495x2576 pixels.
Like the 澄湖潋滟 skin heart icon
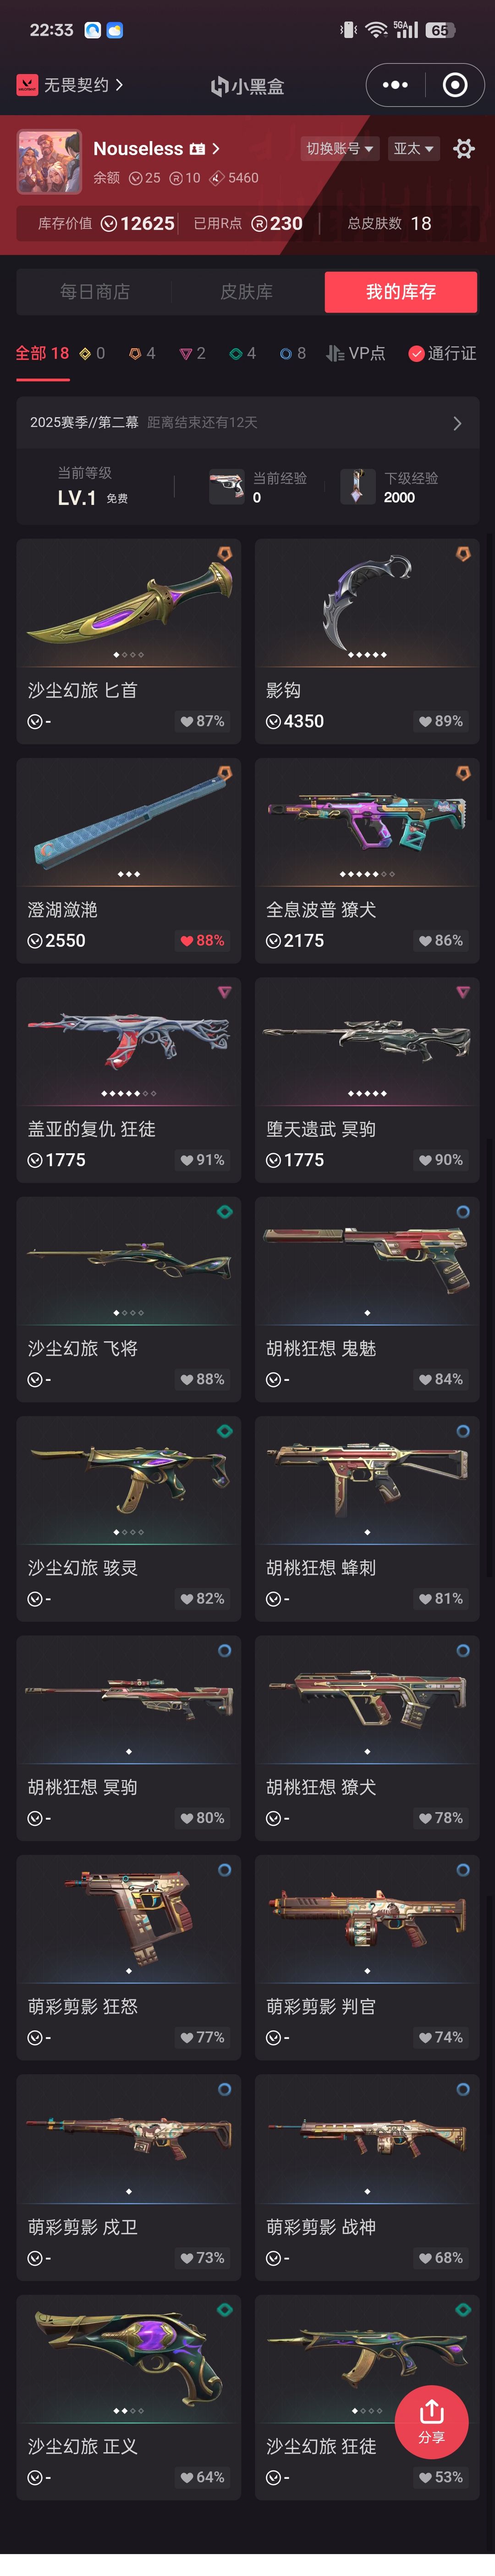(186, 941)
